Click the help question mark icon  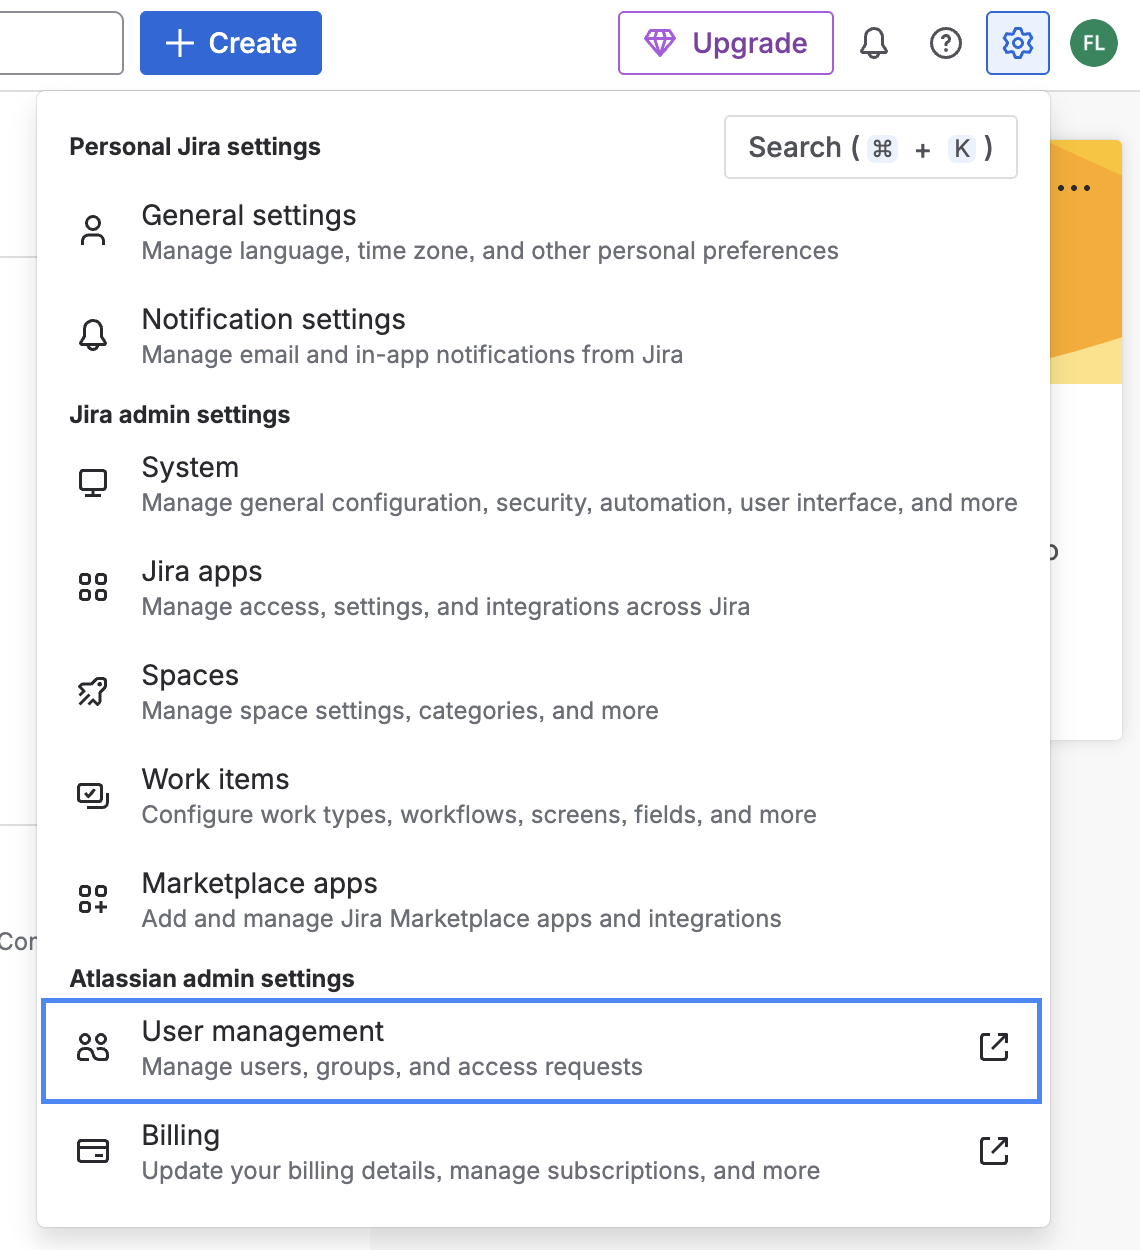click(945, 43)
